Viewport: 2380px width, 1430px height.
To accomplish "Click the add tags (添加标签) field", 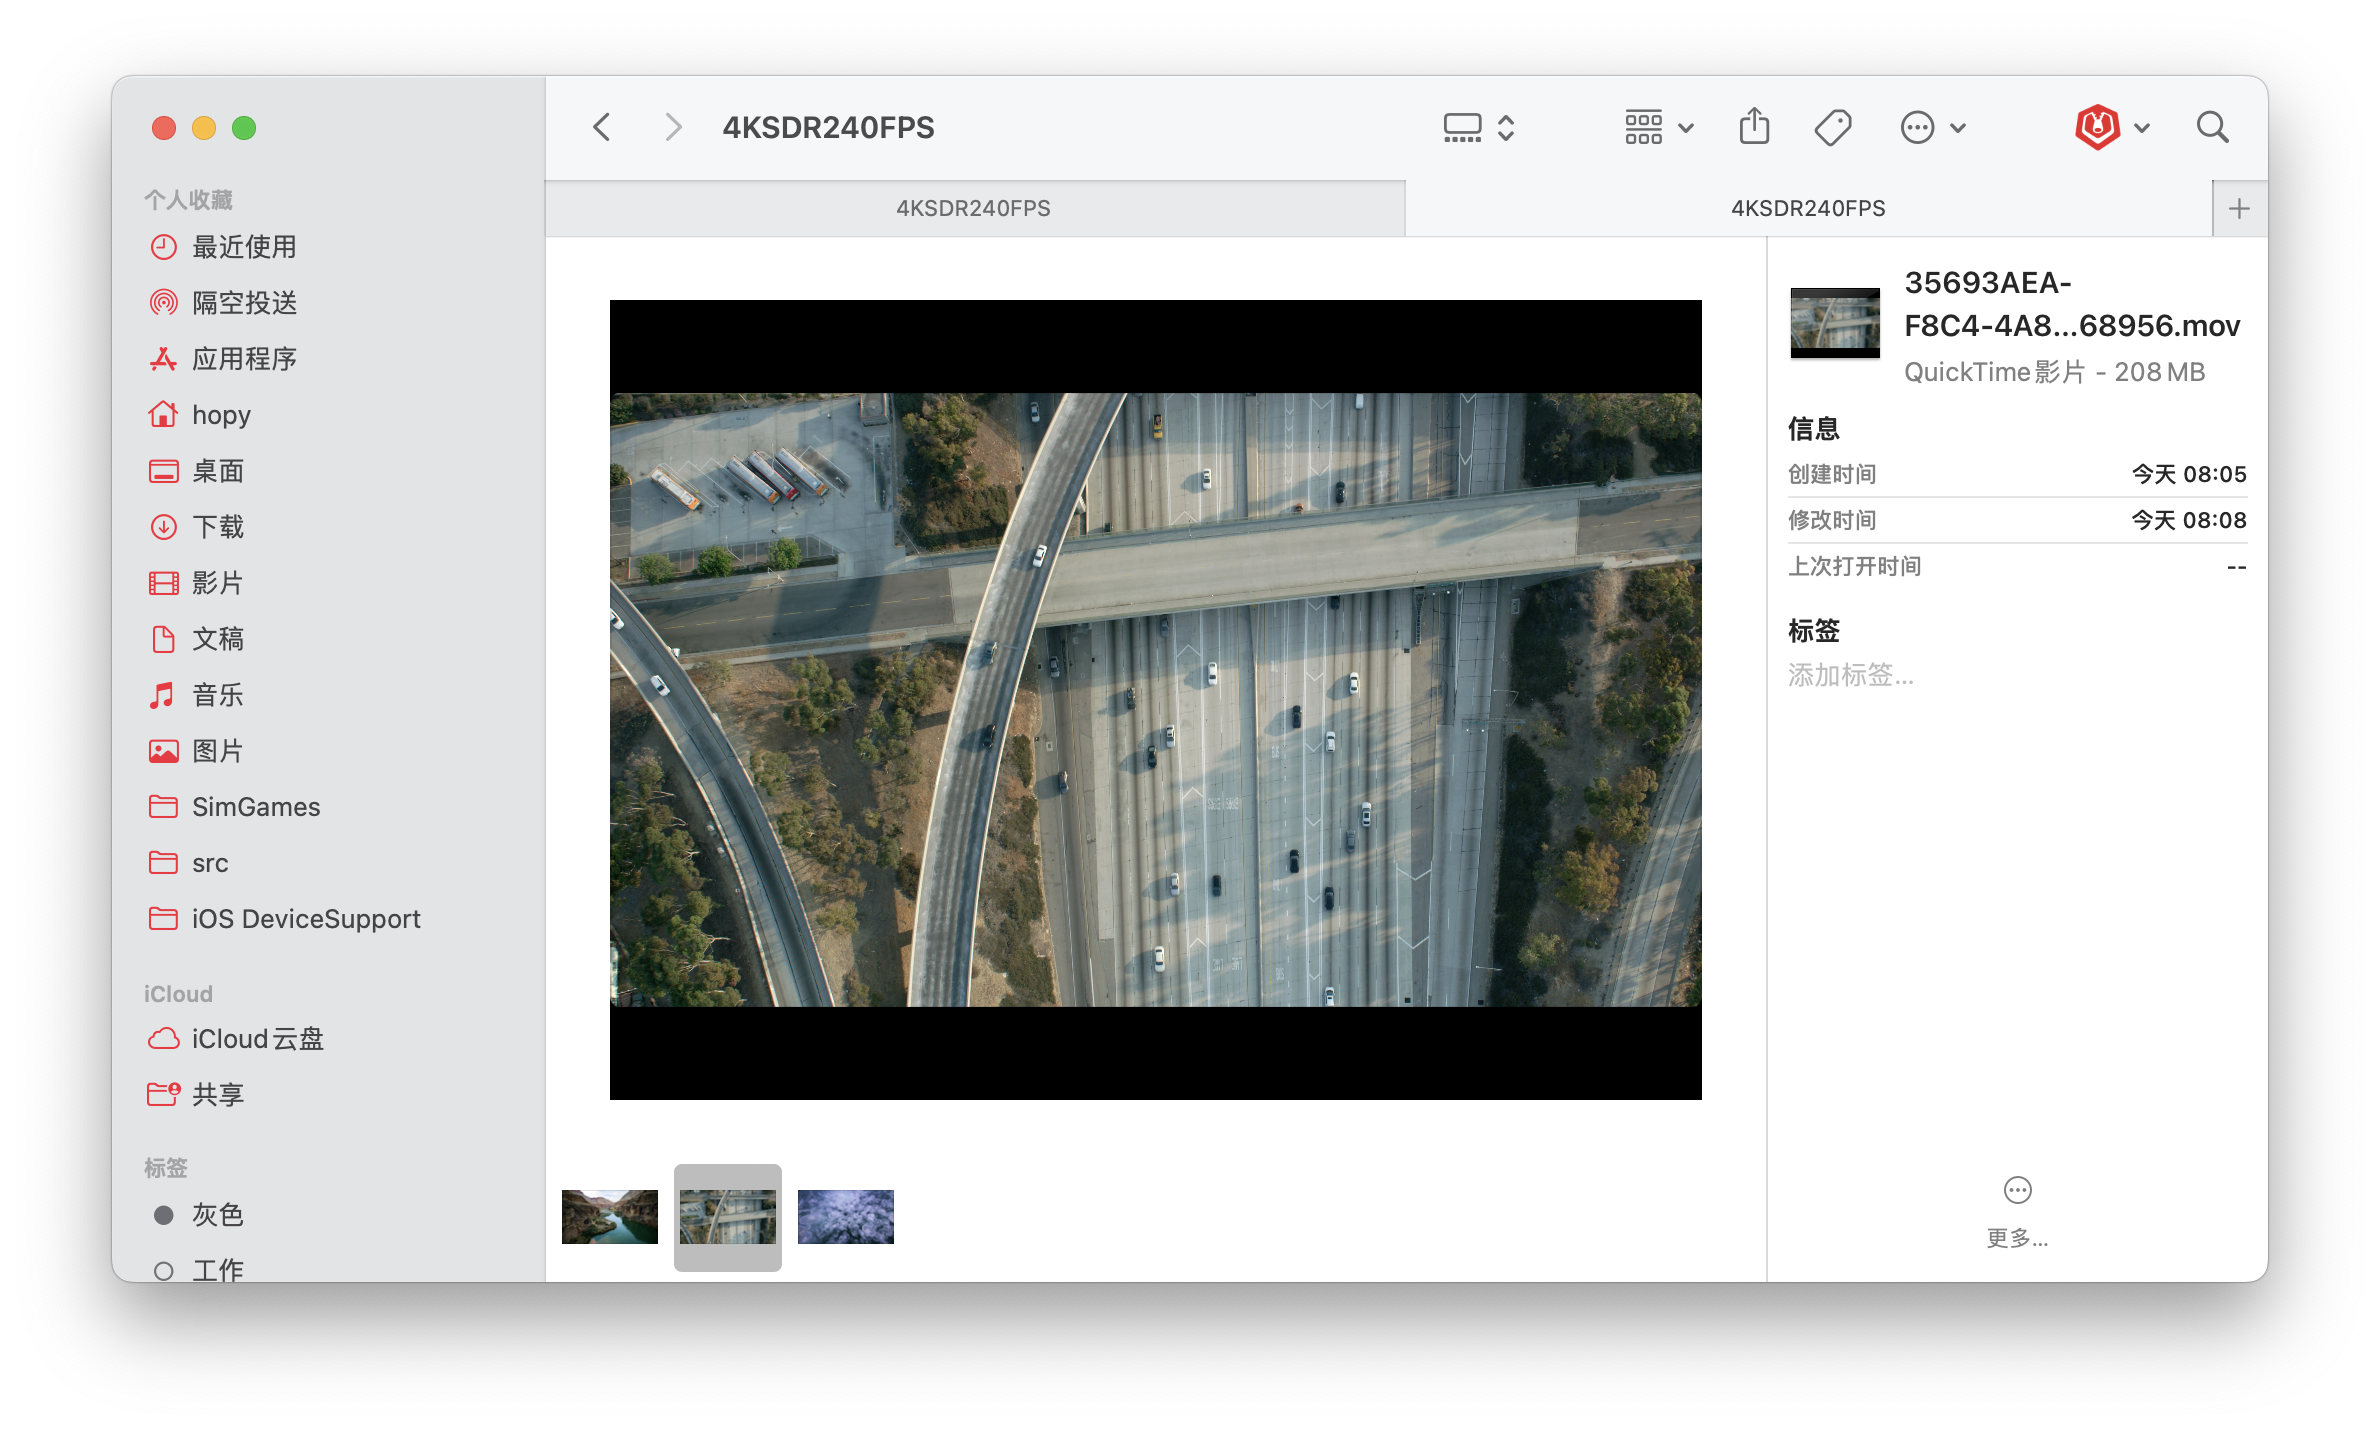I will pyautogui.click(x=1851, y=676).
